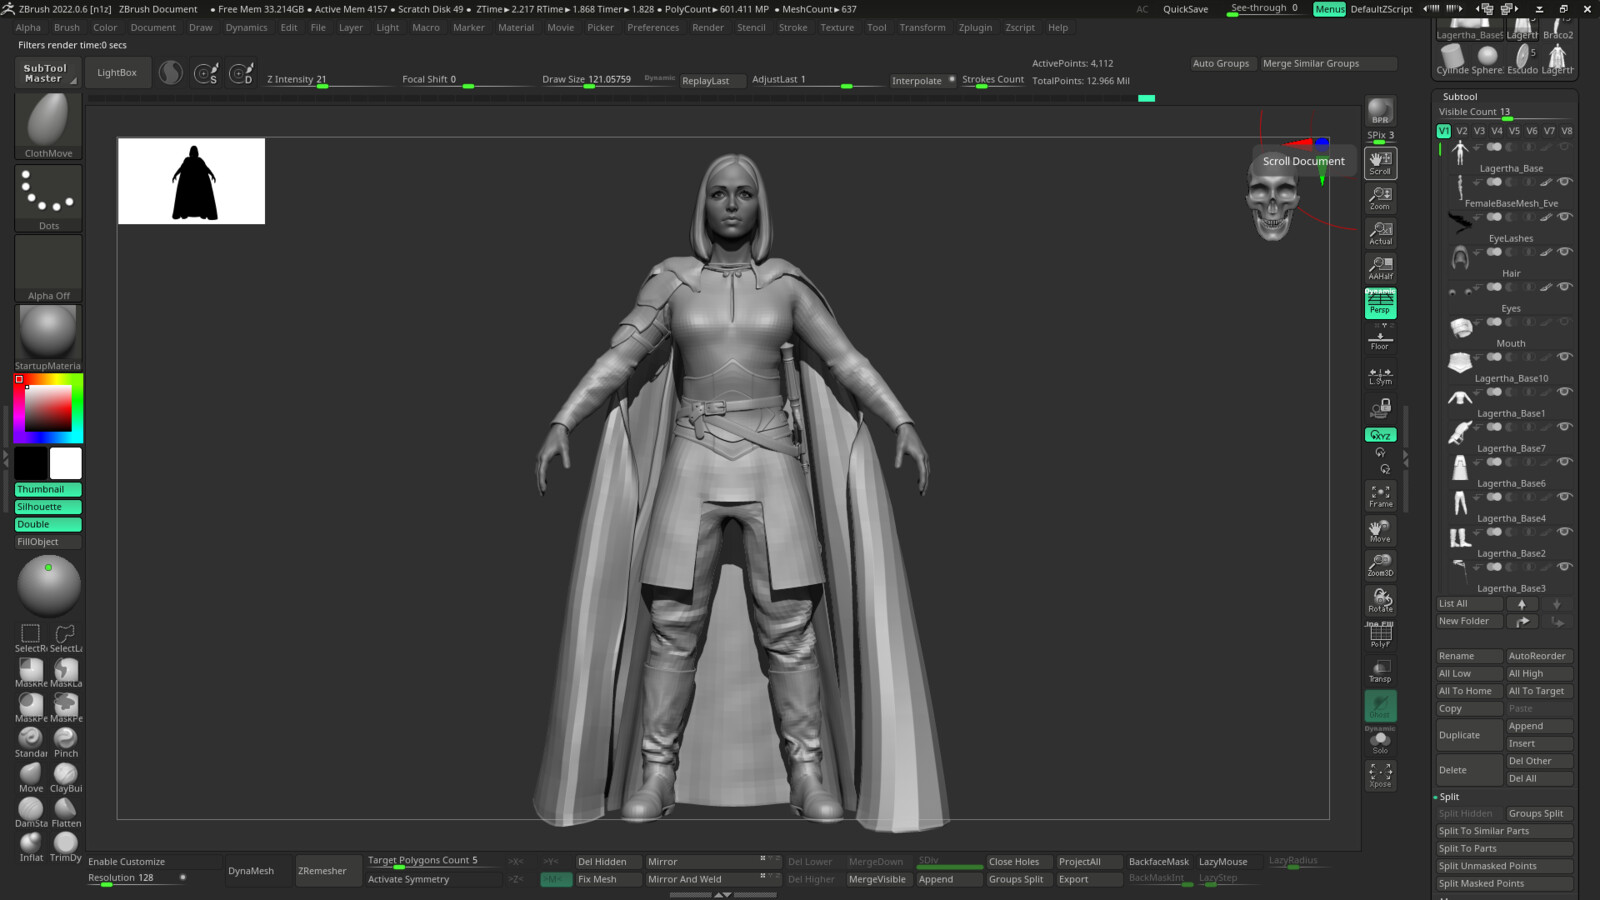Choose the MaskLasso brush

point(66,673)
